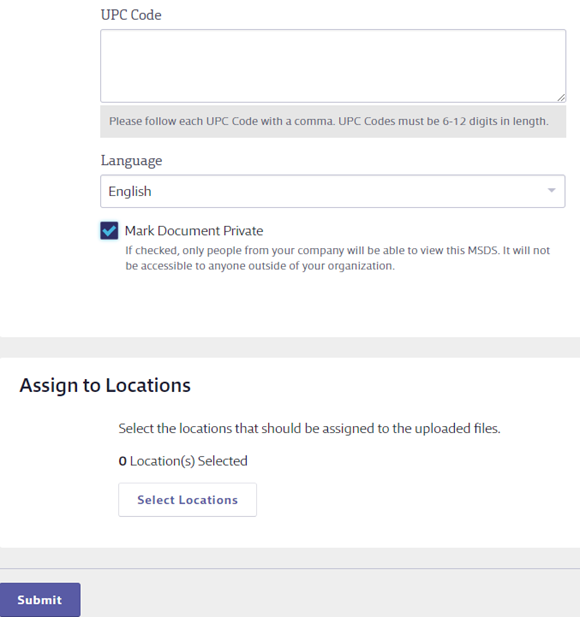Open the Select Locations button

click(187, 500)
